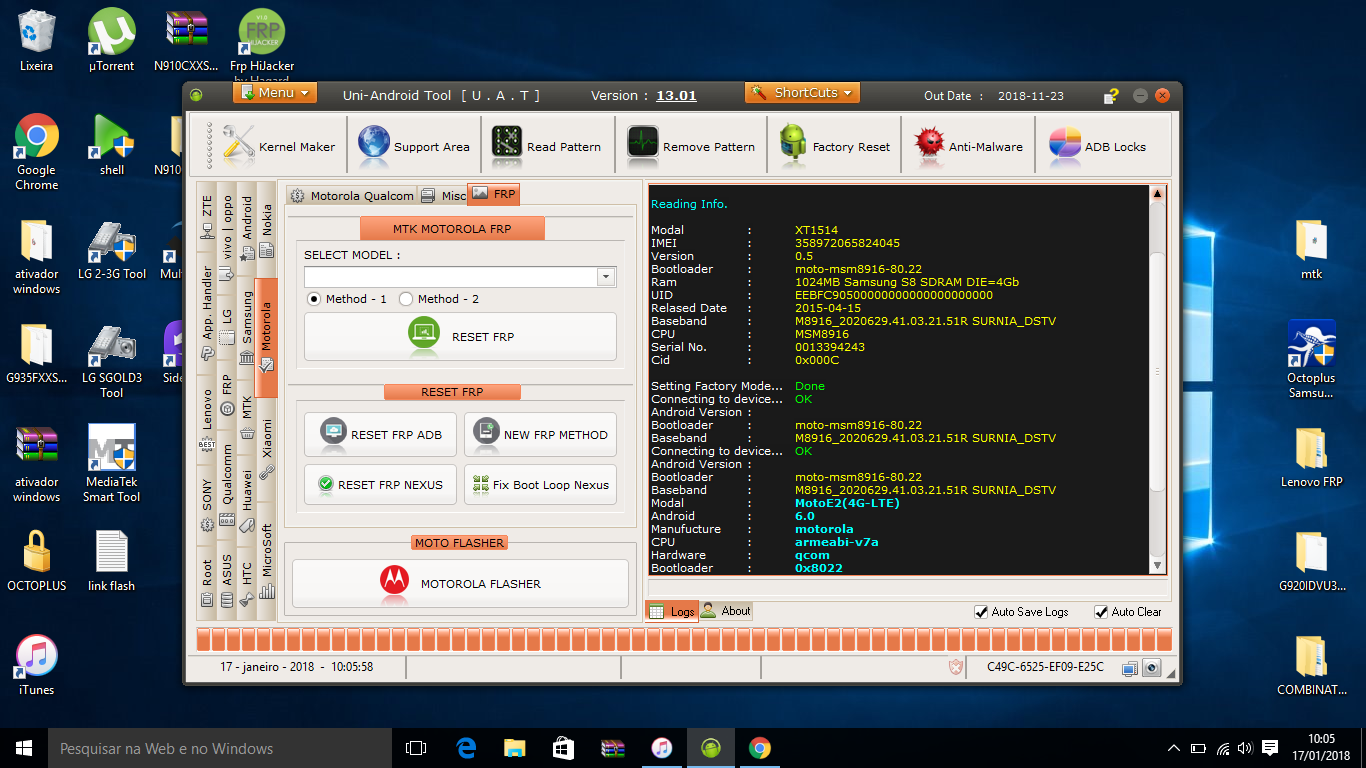1366x768 pixels.
Task: Open the Support Area globe
Action: tap(414, 146)
